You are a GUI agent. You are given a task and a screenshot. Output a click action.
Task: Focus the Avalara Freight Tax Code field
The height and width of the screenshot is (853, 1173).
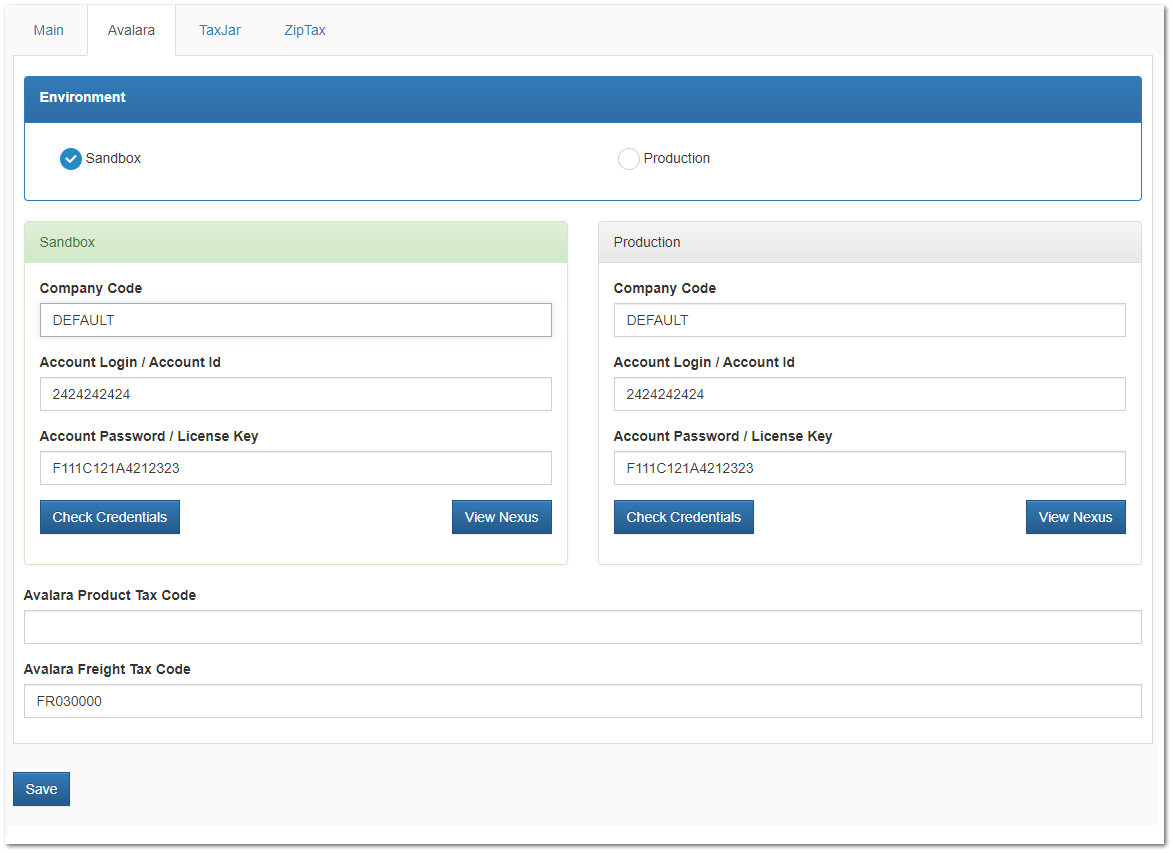tap(583, 701)
